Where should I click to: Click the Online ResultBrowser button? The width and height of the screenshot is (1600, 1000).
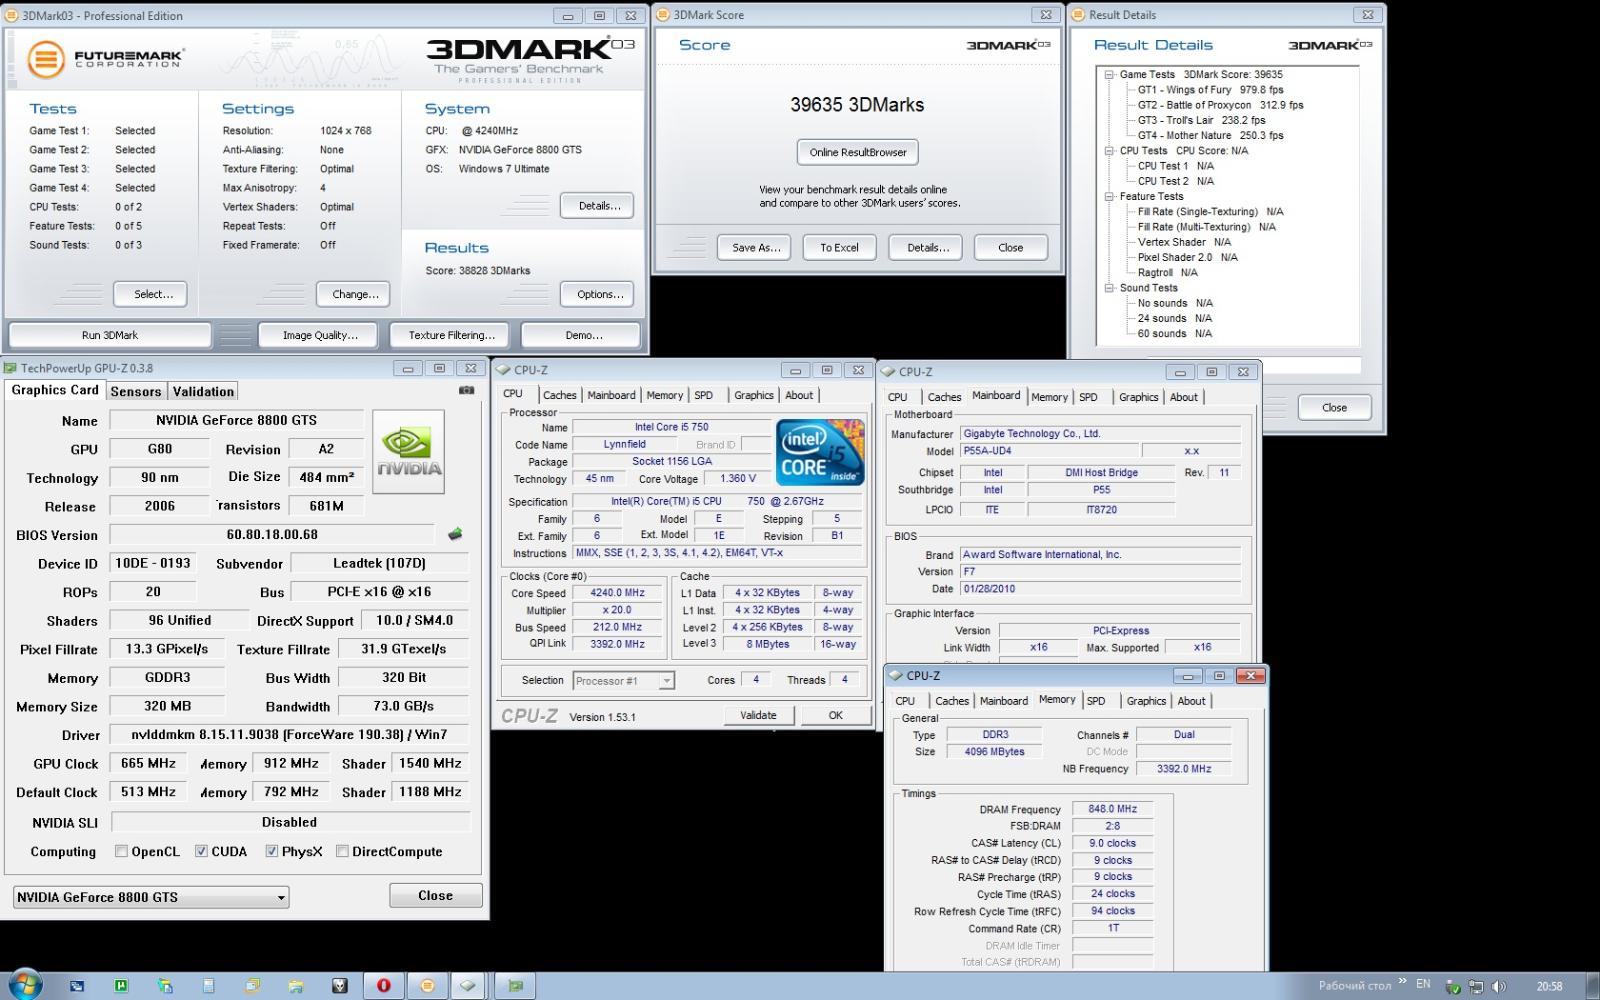tap(858, 152)
